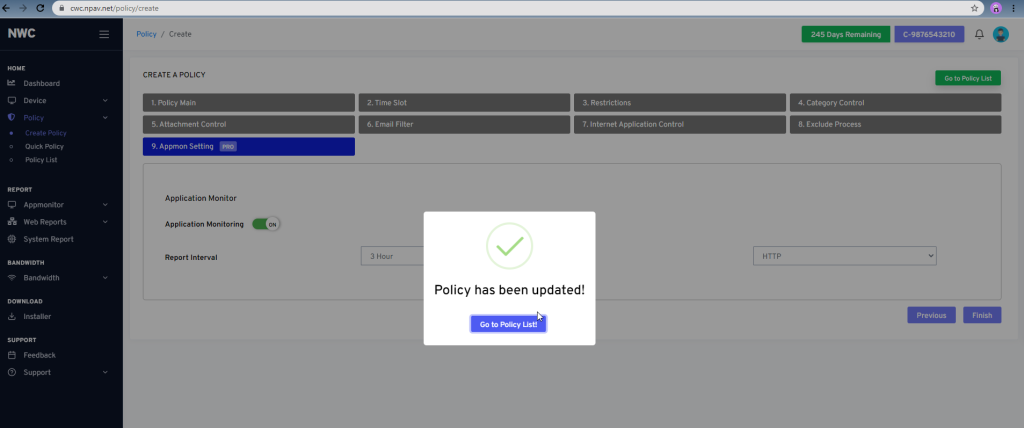The height and width of the screenshot is (428, 1024).
Task: Click the Dashboard chart icon
Action: pos(11,83)
